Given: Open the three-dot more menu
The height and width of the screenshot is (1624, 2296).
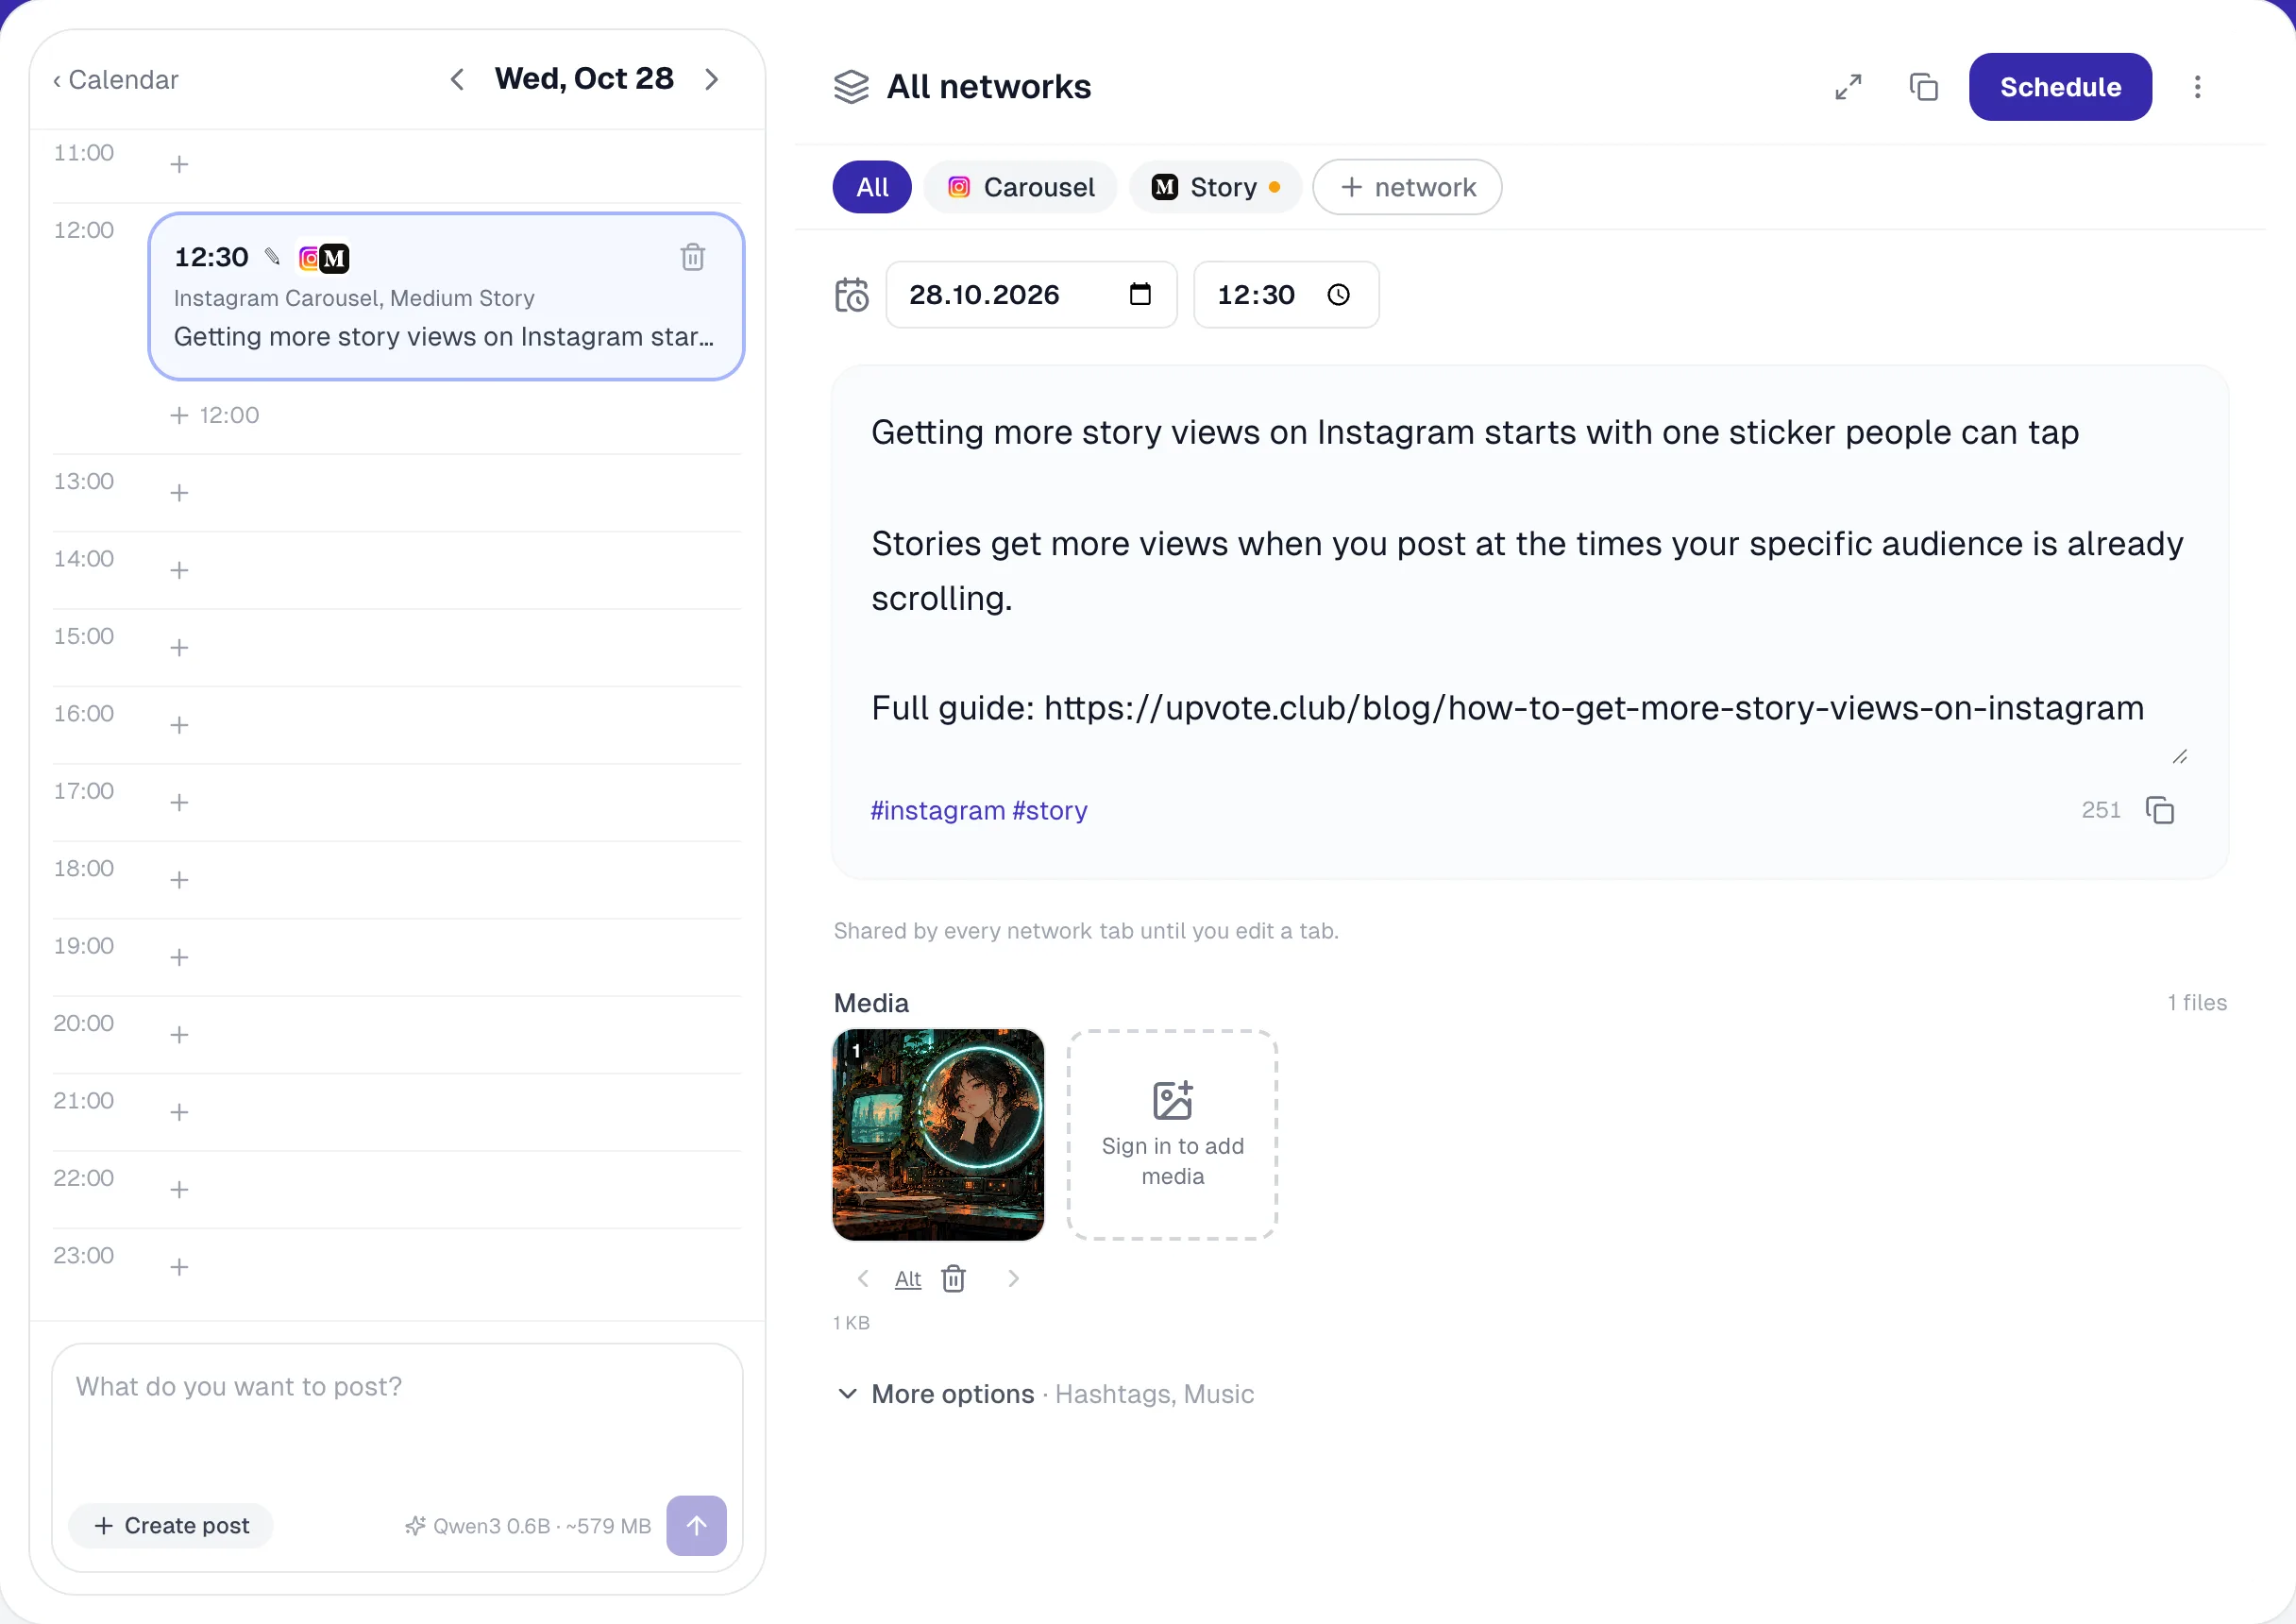Looking at the screenshot, I should tap(2197, 87).
